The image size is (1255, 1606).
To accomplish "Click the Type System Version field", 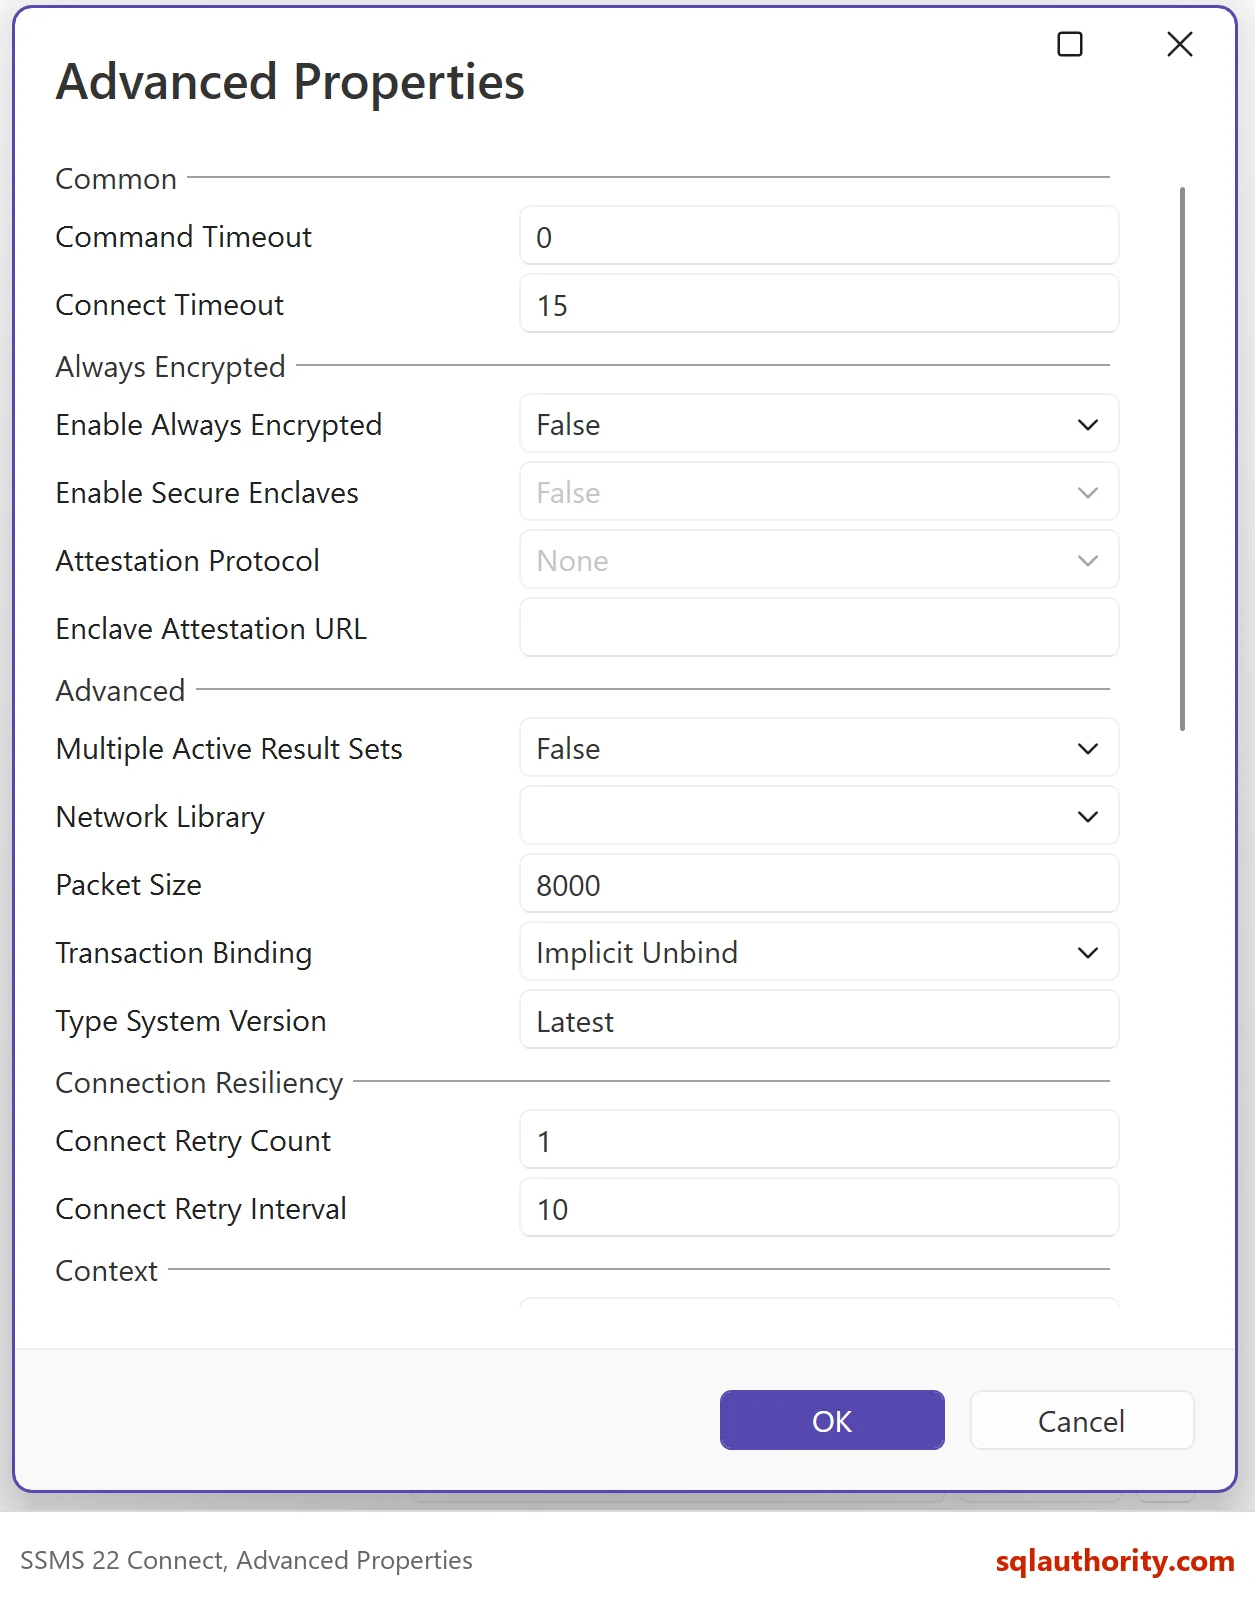I will pos(819,1020).
